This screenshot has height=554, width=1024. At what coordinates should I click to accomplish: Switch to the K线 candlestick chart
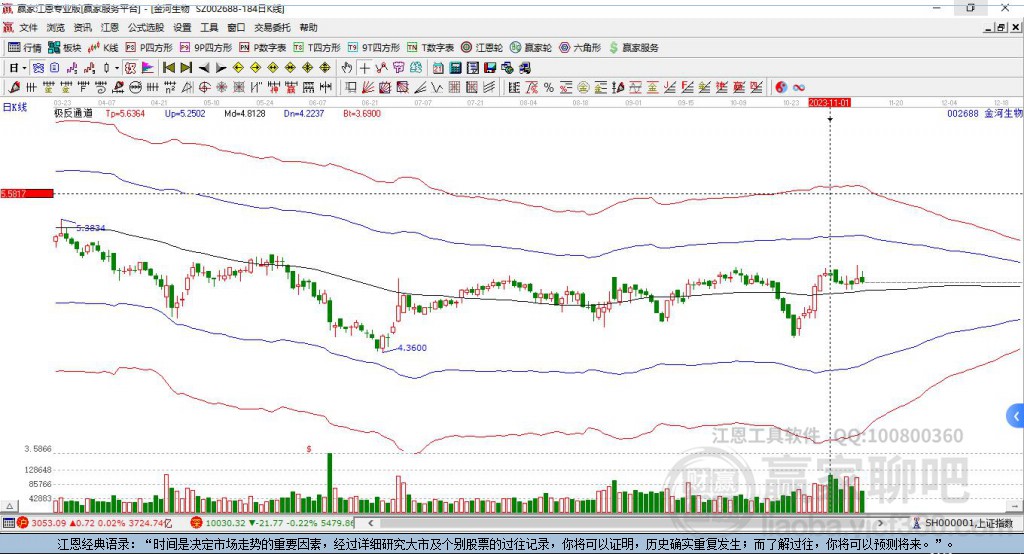[103, 48]
